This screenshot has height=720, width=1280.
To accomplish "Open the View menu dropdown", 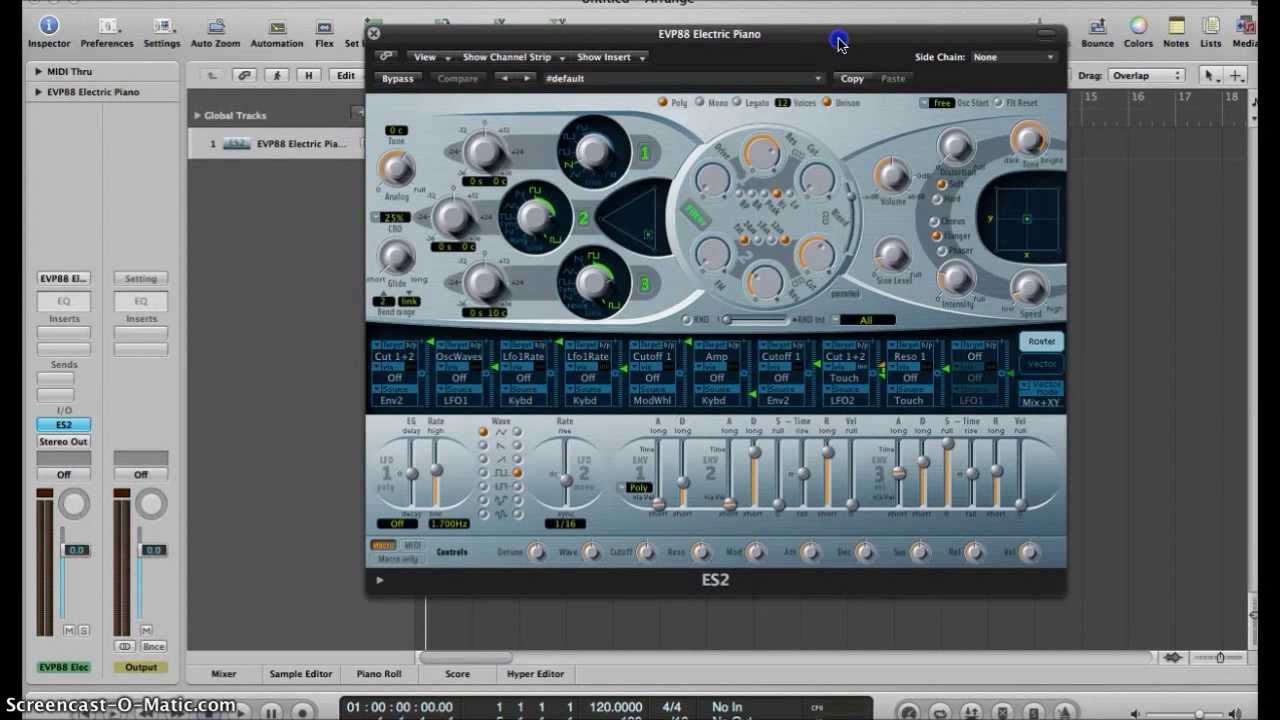I will 431,57.
